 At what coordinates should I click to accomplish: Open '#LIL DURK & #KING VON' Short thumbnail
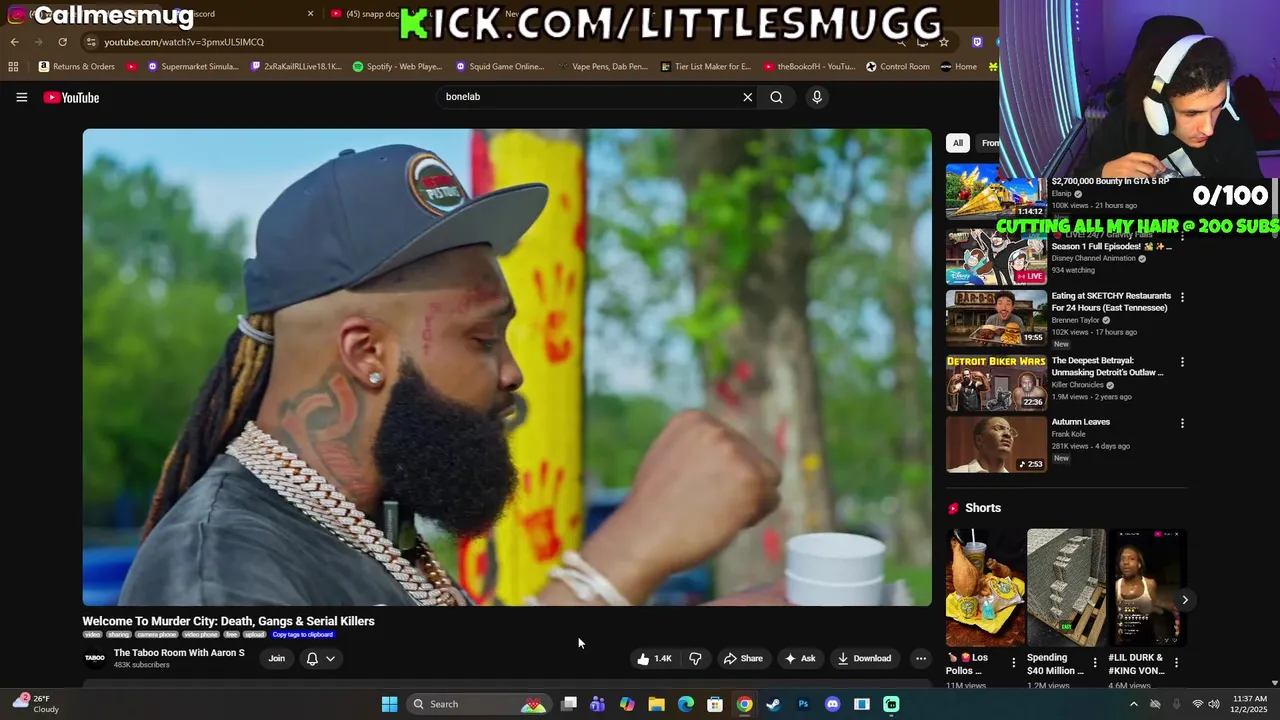[x=1147, y=588]
